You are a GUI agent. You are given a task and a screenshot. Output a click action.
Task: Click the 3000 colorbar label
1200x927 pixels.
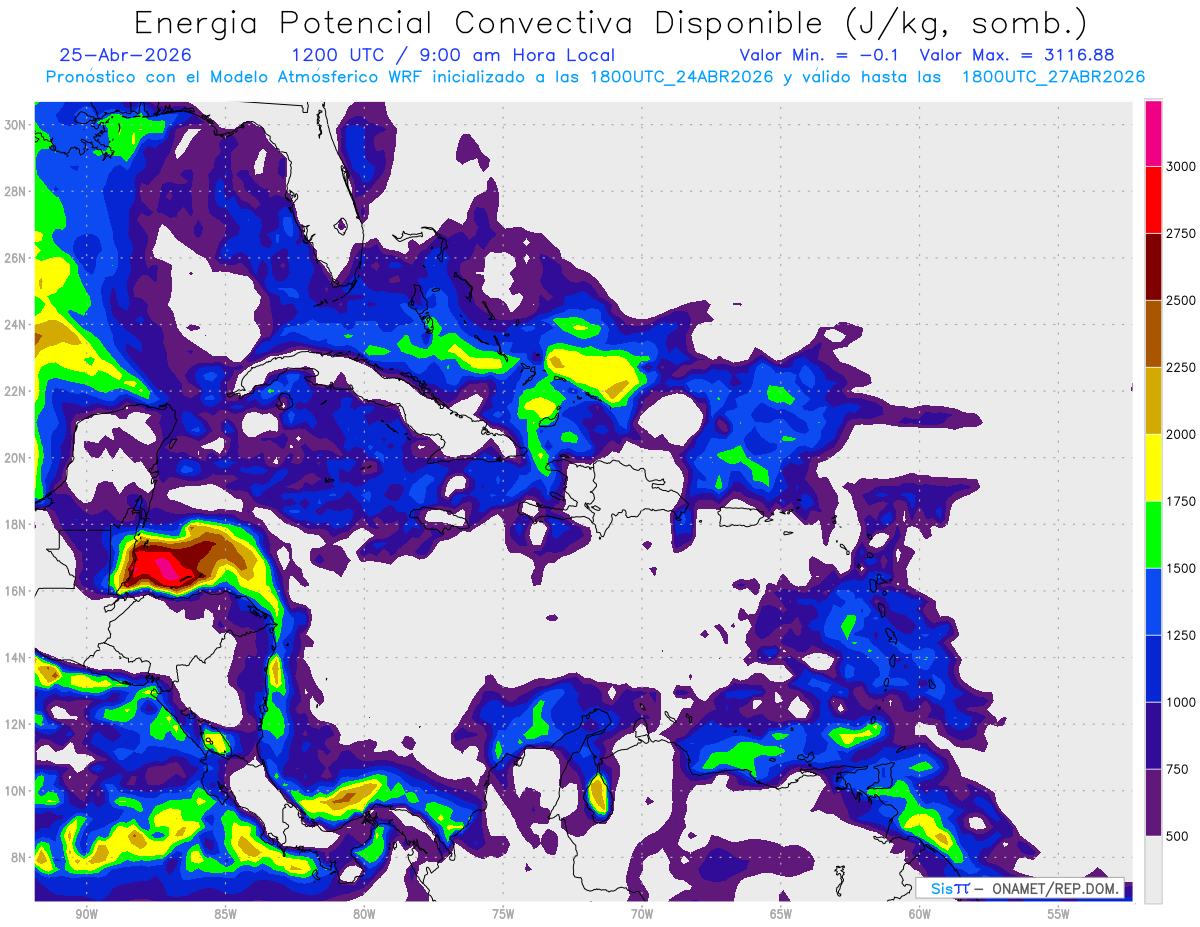coord(1180,166)
